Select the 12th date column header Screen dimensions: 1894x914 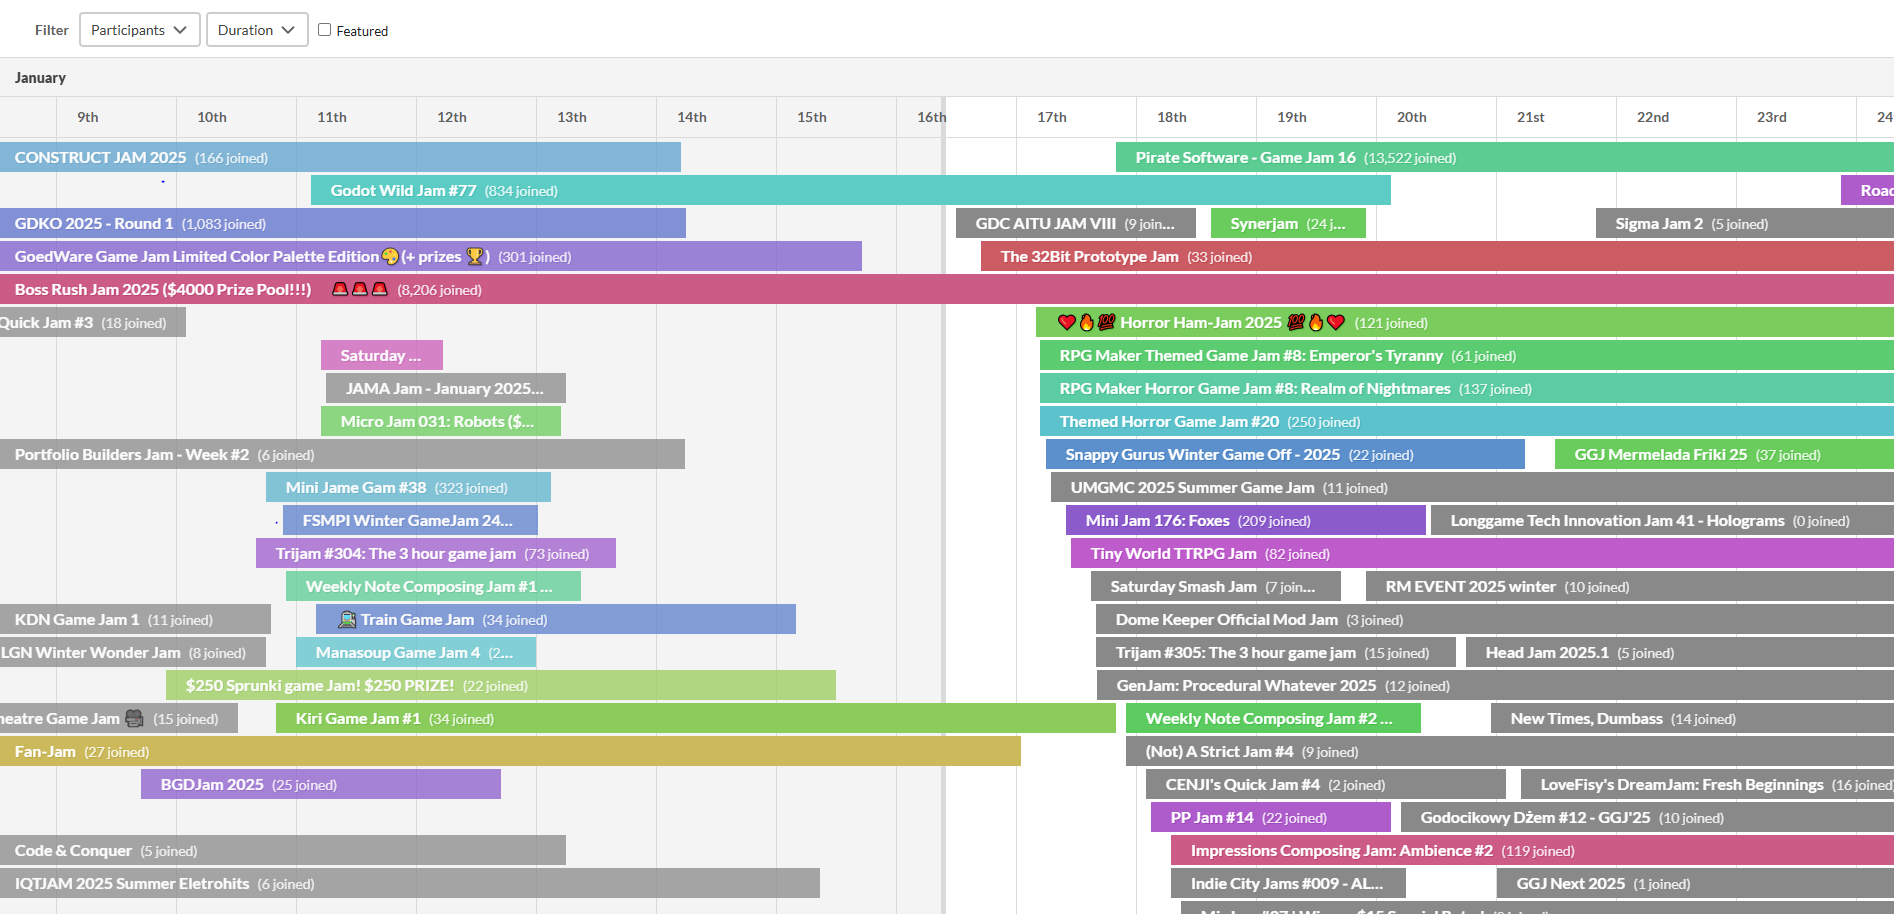click(x=452, y=117)
